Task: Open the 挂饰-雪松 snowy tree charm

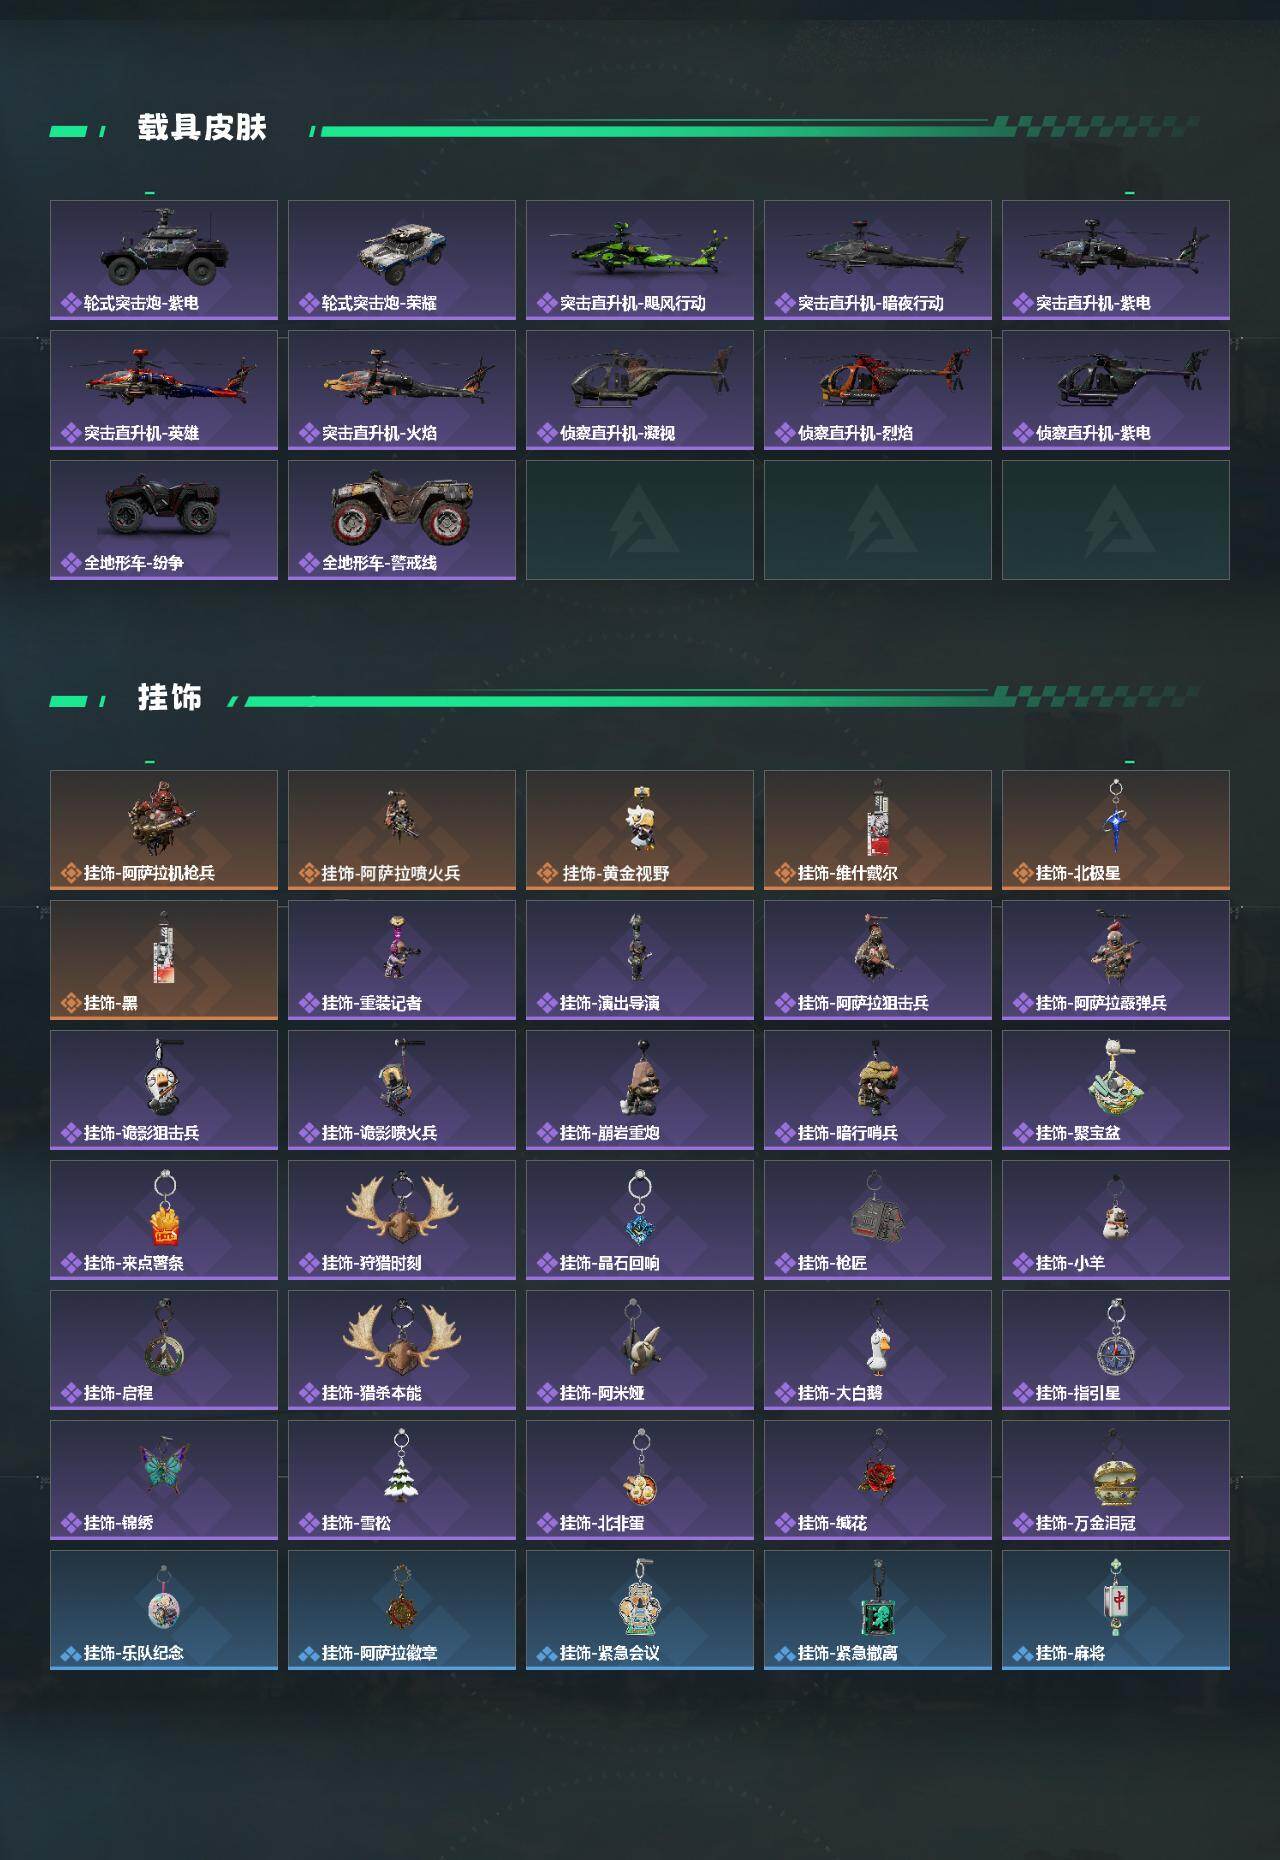Action: [x=402, y=1480]
